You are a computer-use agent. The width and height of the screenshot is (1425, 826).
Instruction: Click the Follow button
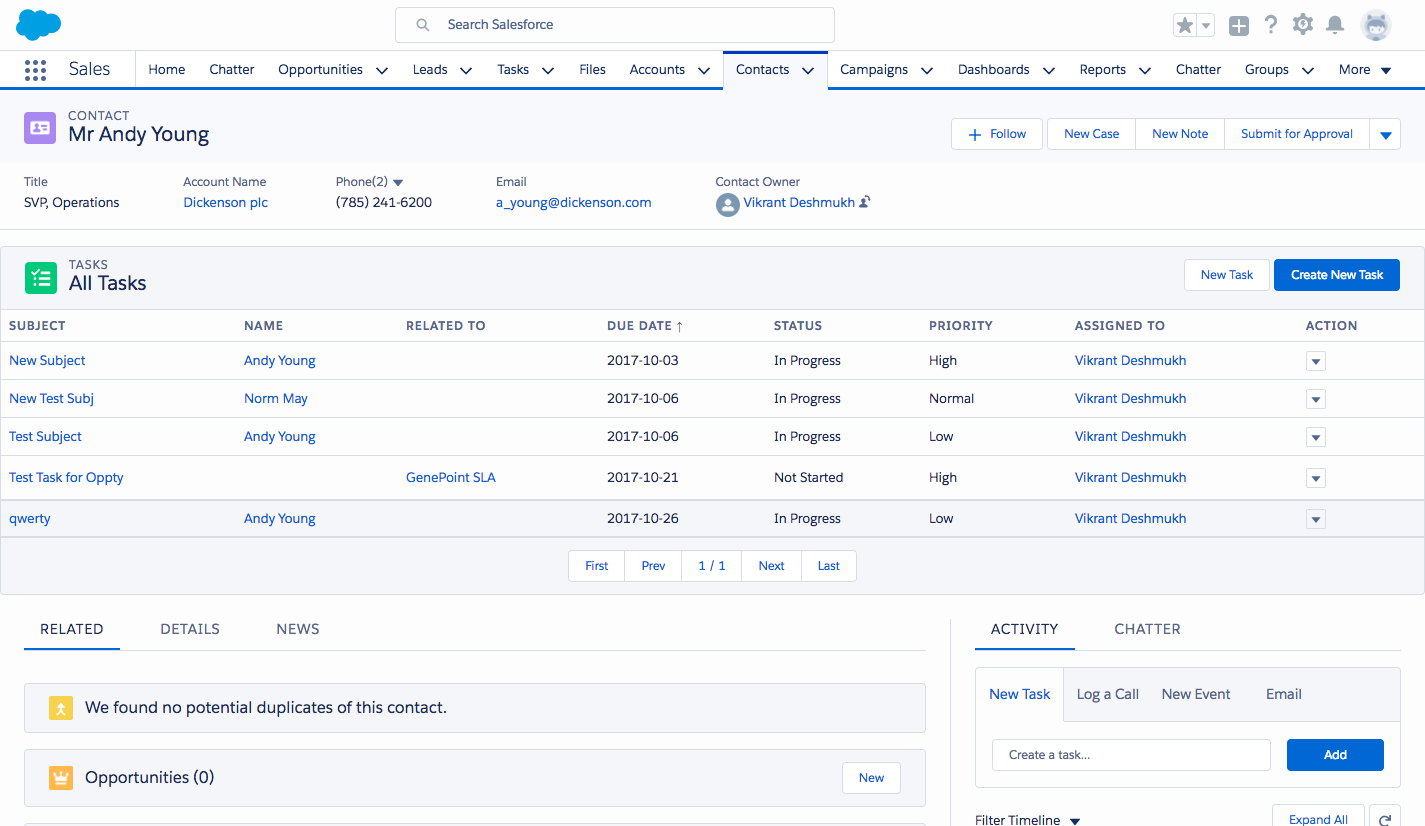click(x=997, y=134)
